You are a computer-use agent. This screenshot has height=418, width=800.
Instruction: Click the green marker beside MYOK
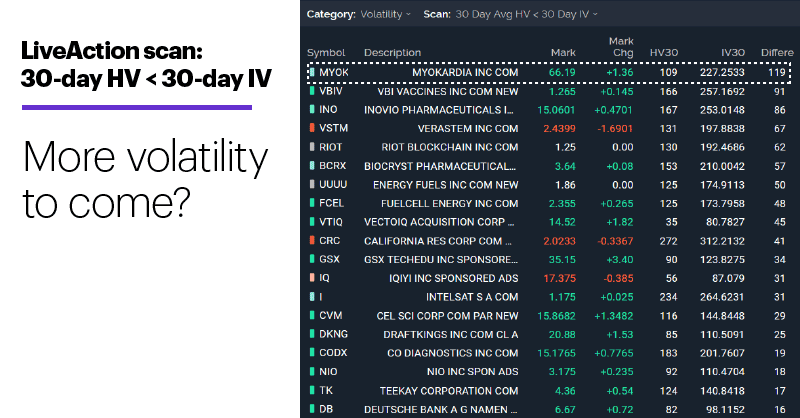pos(311,73)
